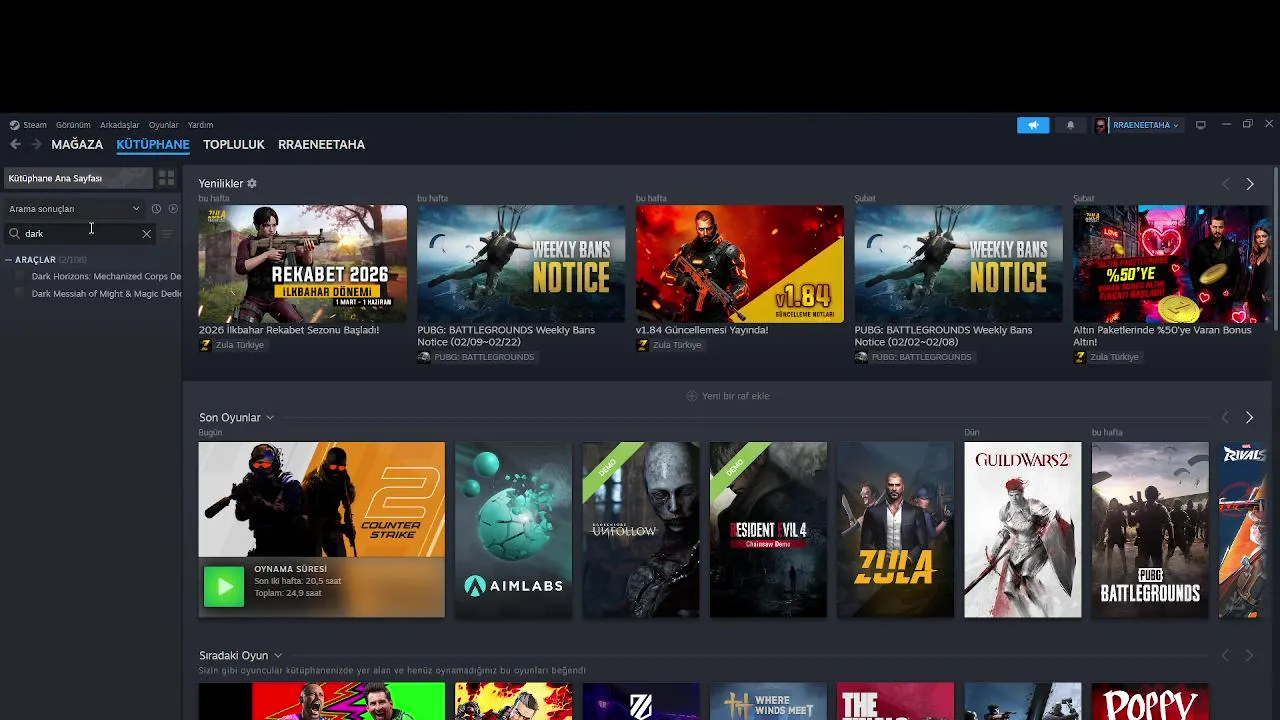Open the Oyunlar menu
The height and width of the screenshot is (720, 1280).
point(163,125)
